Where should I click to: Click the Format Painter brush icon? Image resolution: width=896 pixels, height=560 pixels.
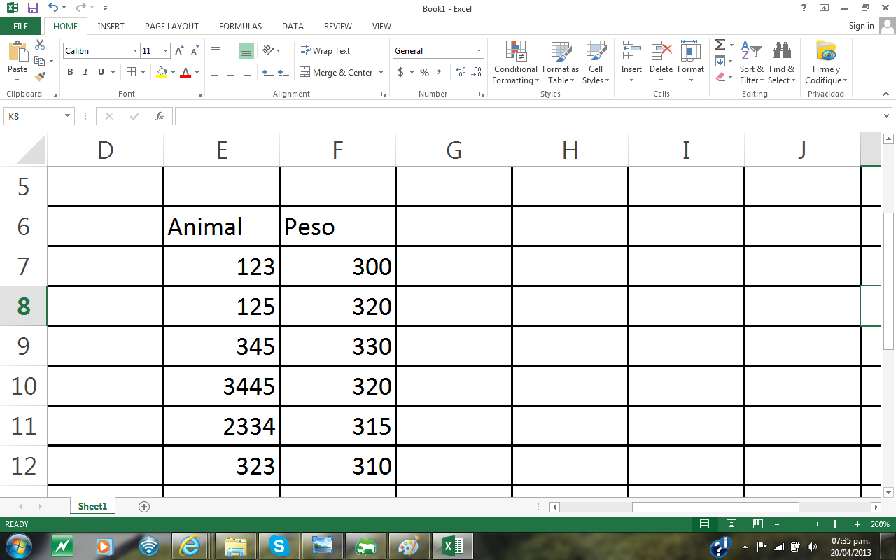(40, 76)
